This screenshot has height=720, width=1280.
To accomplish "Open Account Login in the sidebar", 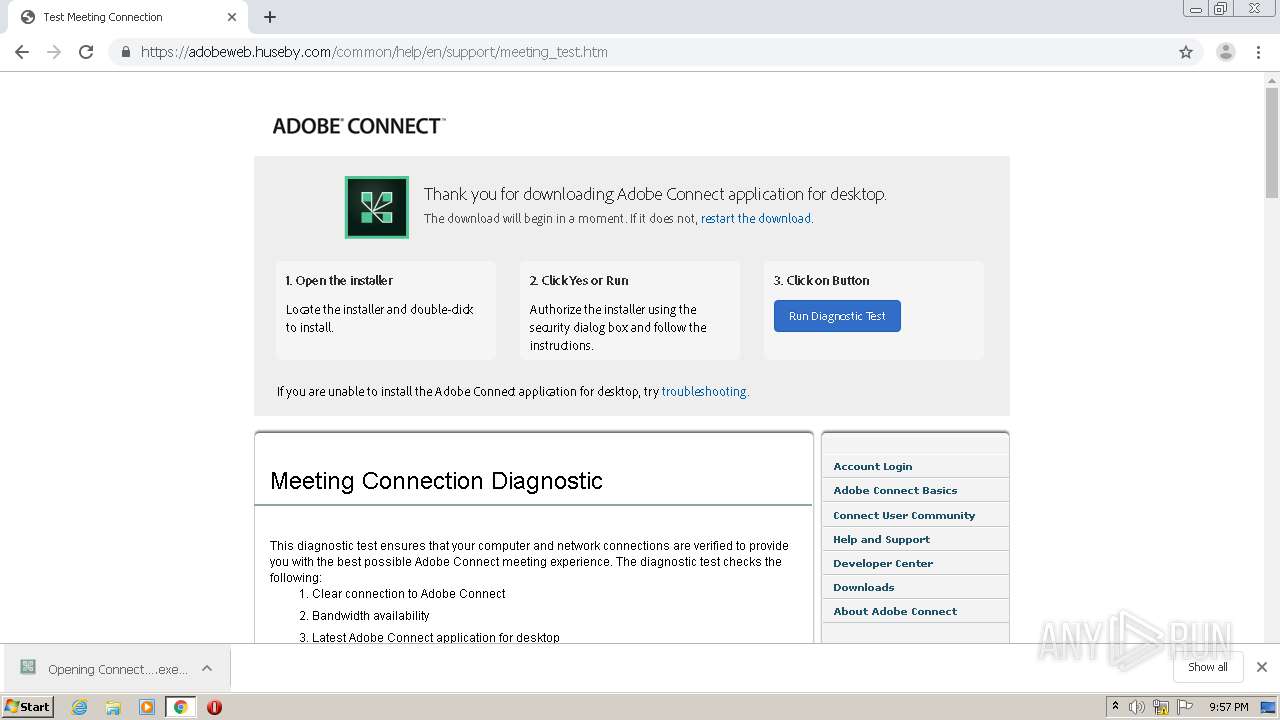I will click(873, 466).
